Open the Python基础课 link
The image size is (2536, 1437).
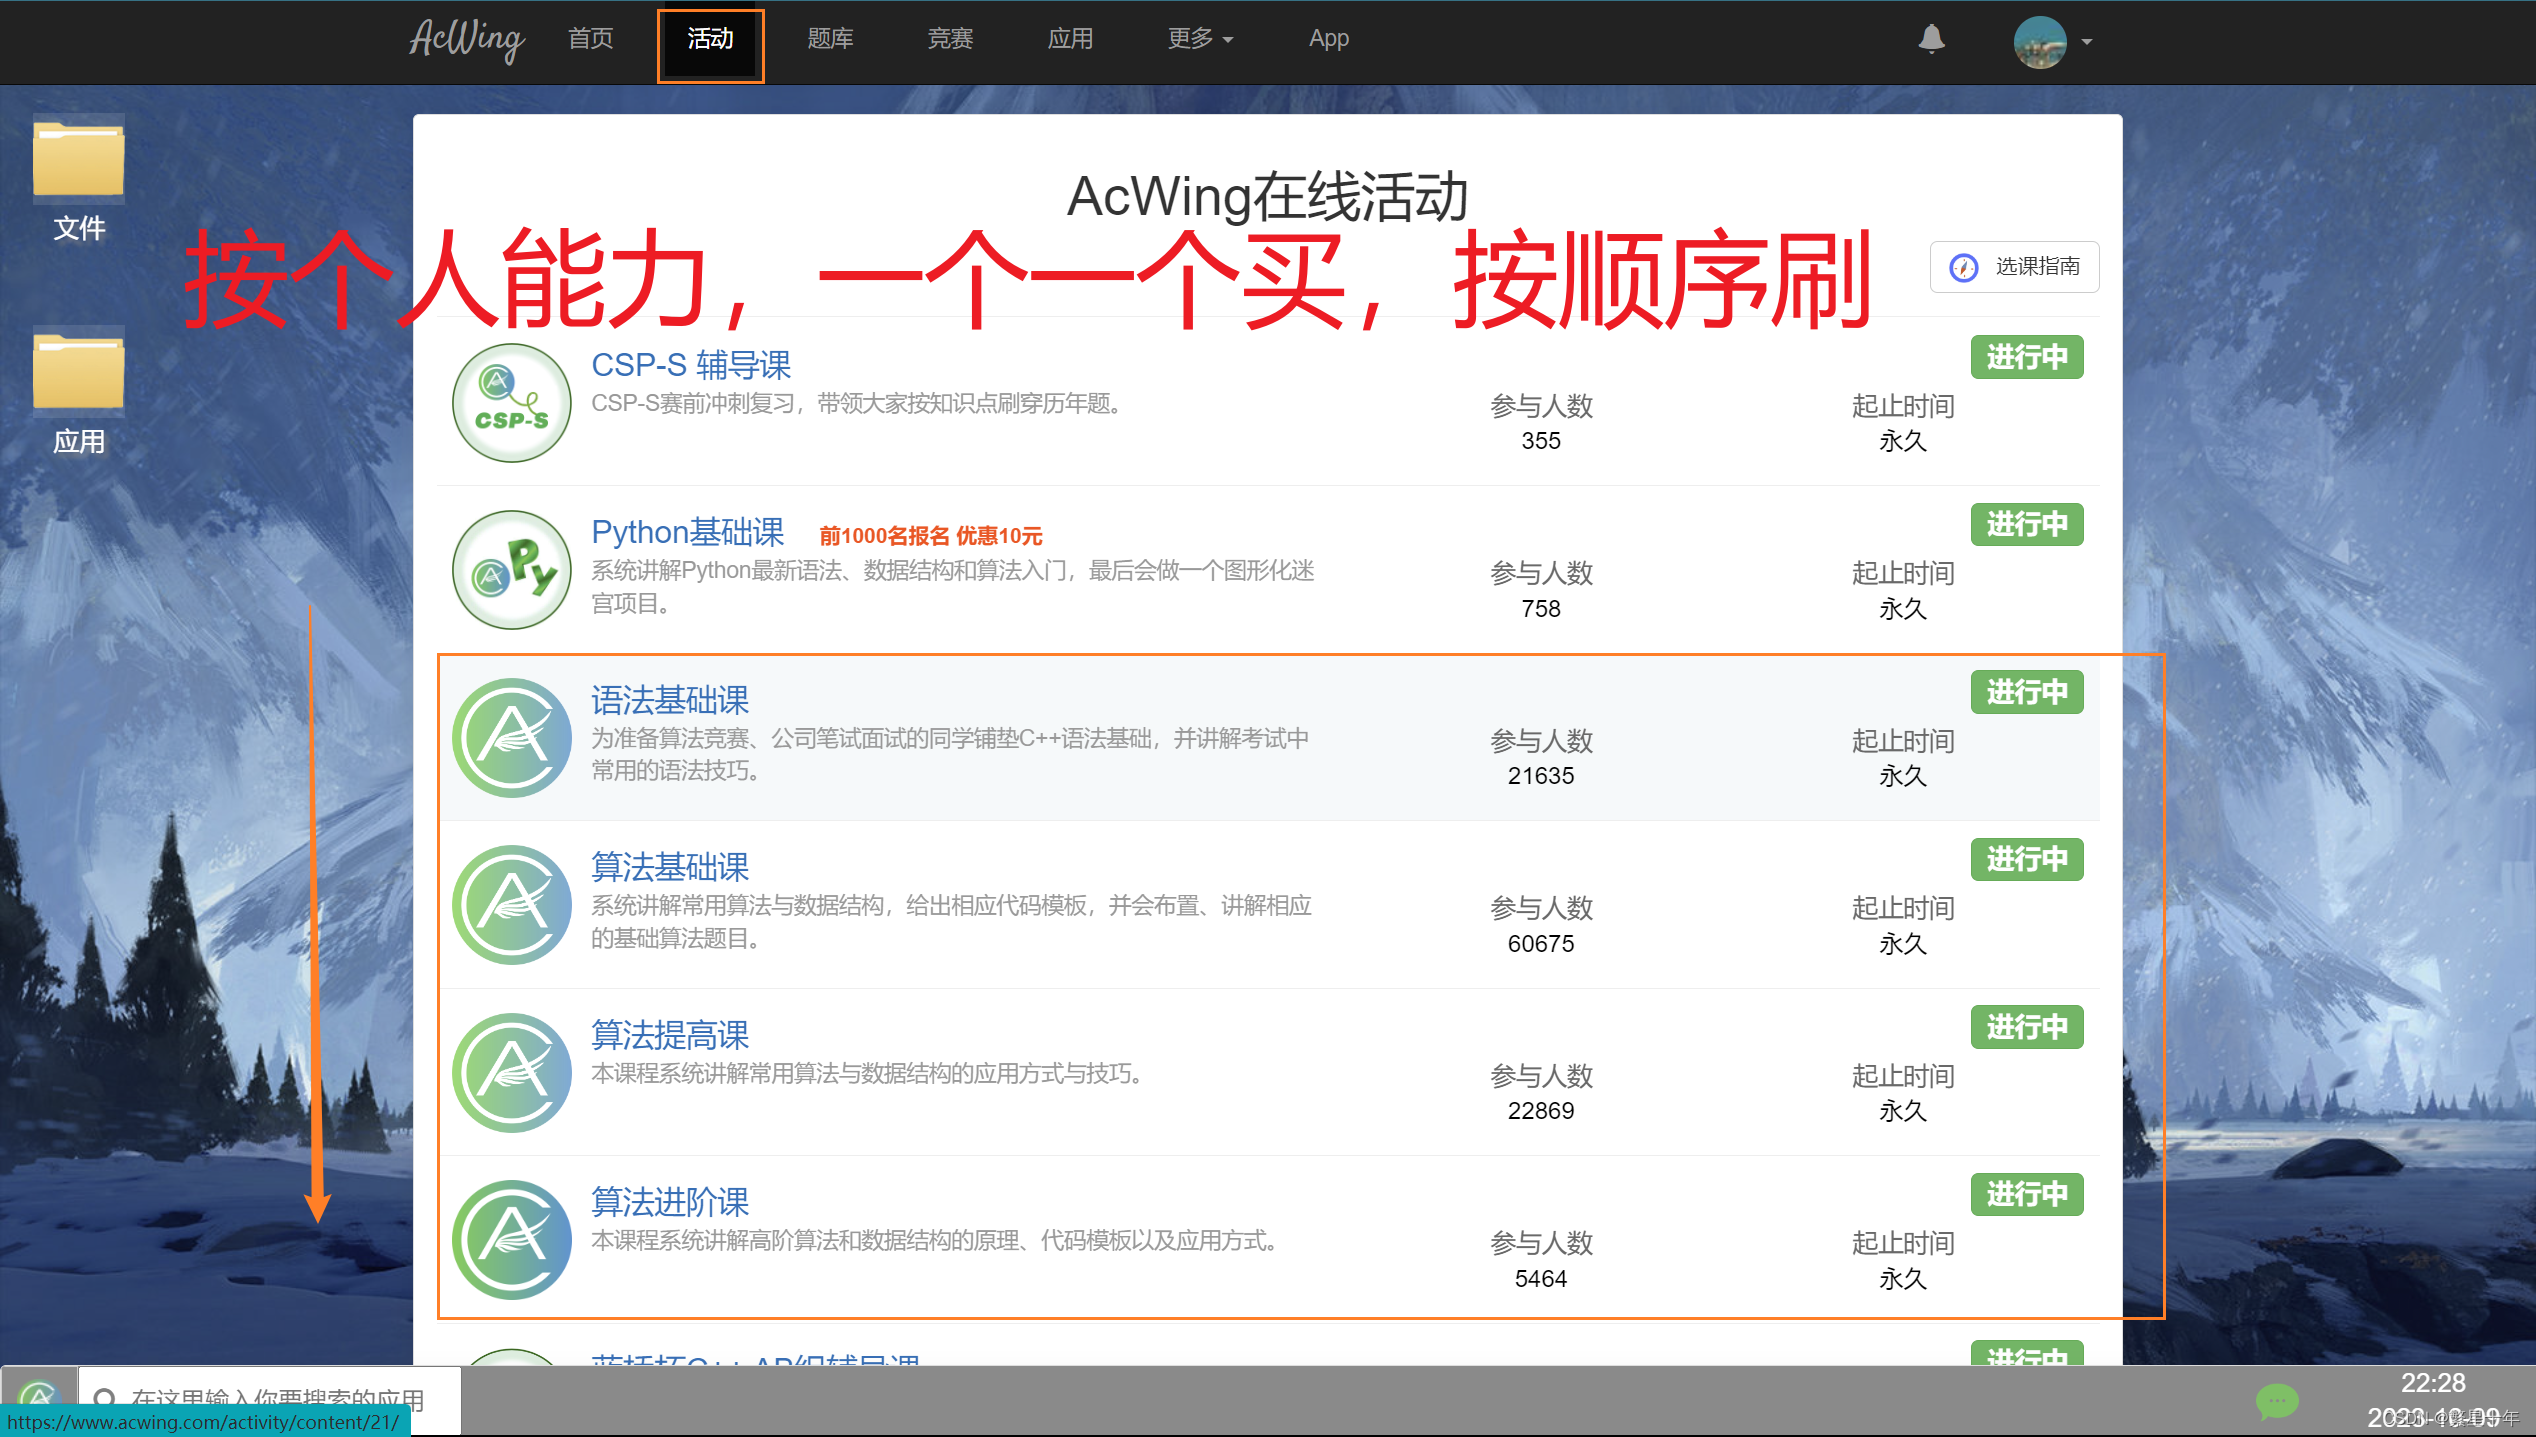[x=688, y=533]
